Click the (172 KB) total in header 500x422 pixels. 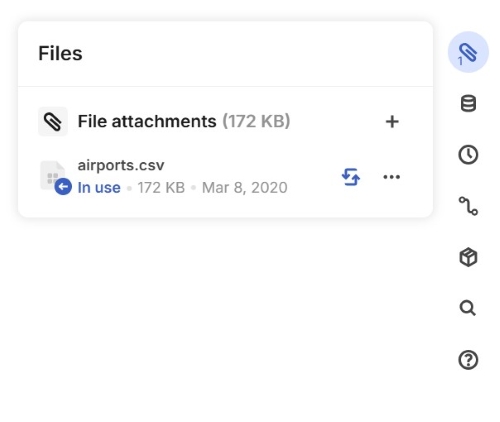(256, 121)
